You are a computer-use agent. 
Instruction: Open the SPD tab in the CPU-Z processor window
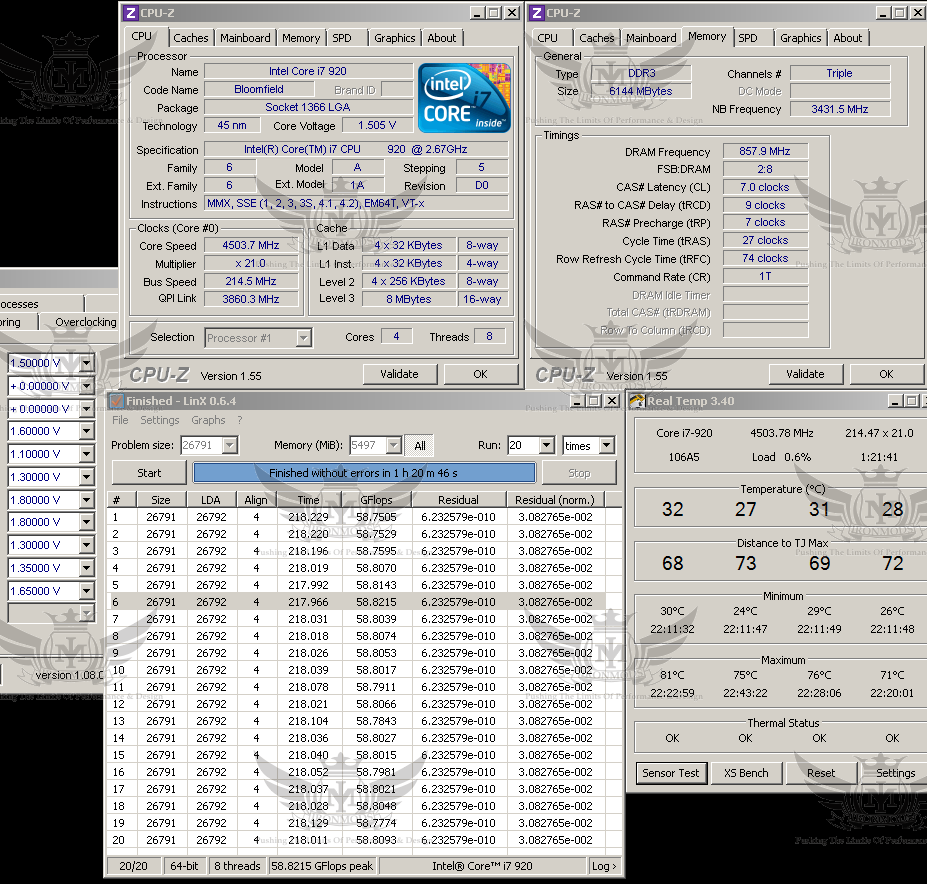[342, 38]
